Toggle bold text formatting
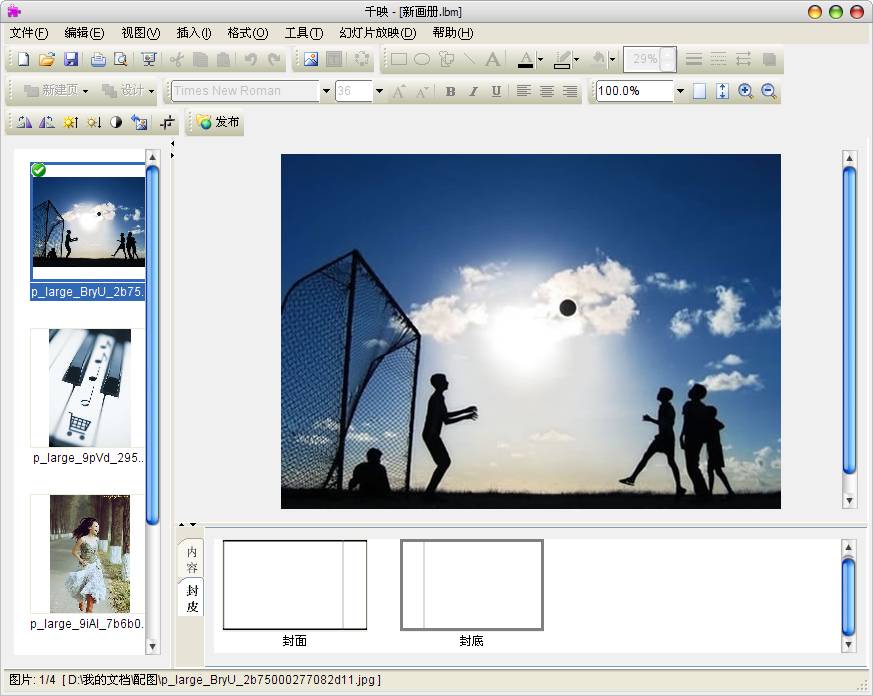873x696 pixels. 450,91
